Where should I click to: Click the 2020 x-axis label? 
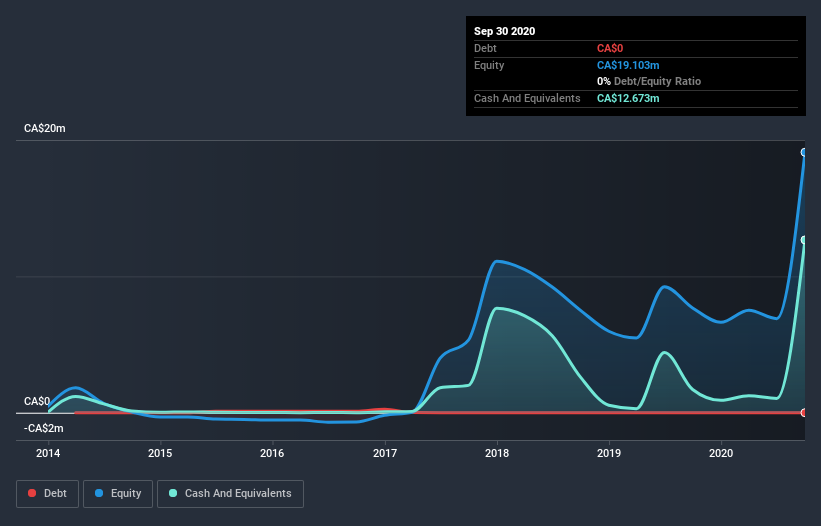[721, 453]
